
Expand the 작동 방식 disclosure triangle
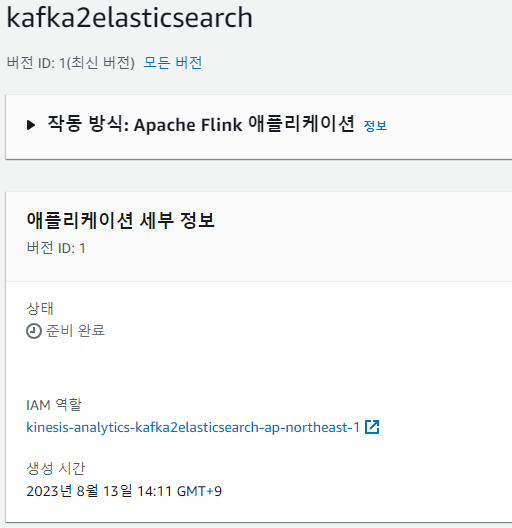(x=31, y=125)
